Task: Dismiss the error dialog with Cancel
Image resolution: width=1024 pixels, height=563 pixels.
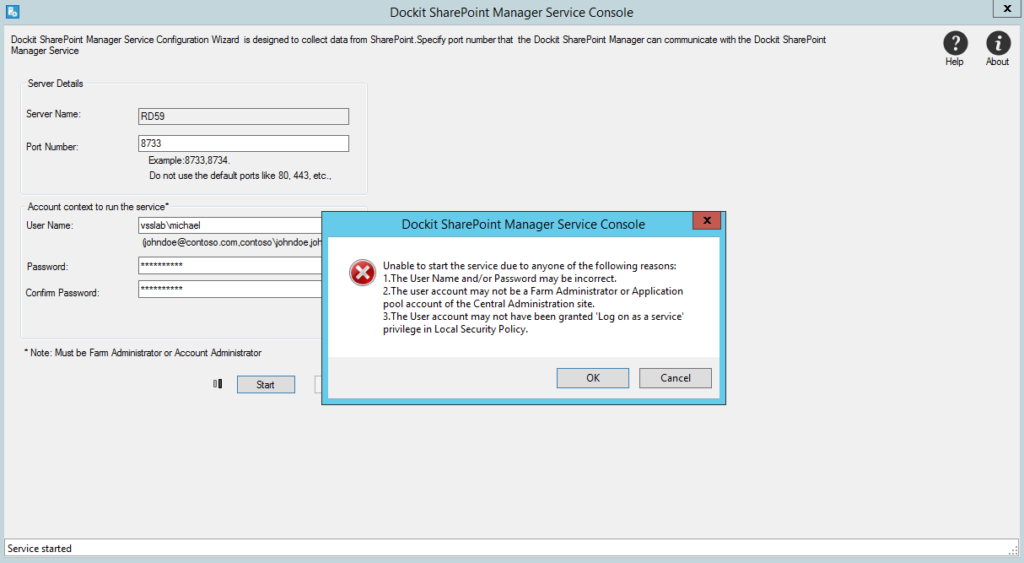Action: (x=675, y=378)
